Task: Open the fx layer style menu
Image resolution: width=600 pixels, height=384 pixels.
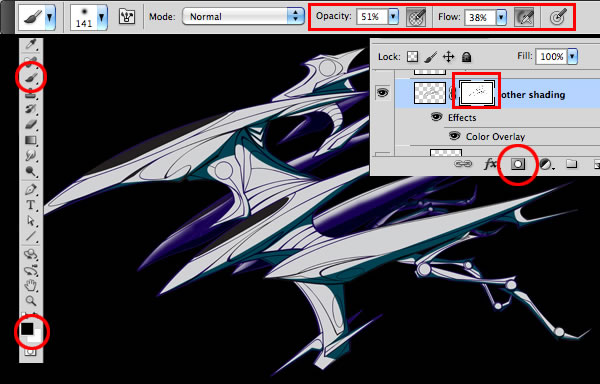Action: pos(490,164)
